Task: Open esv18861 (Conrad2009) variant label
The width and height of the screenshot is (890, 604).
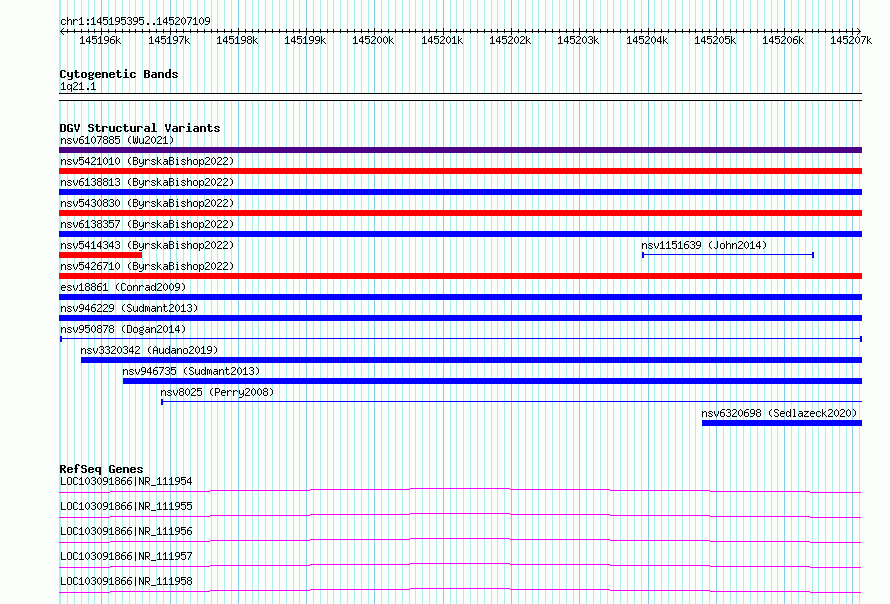Action: [123, 287]
